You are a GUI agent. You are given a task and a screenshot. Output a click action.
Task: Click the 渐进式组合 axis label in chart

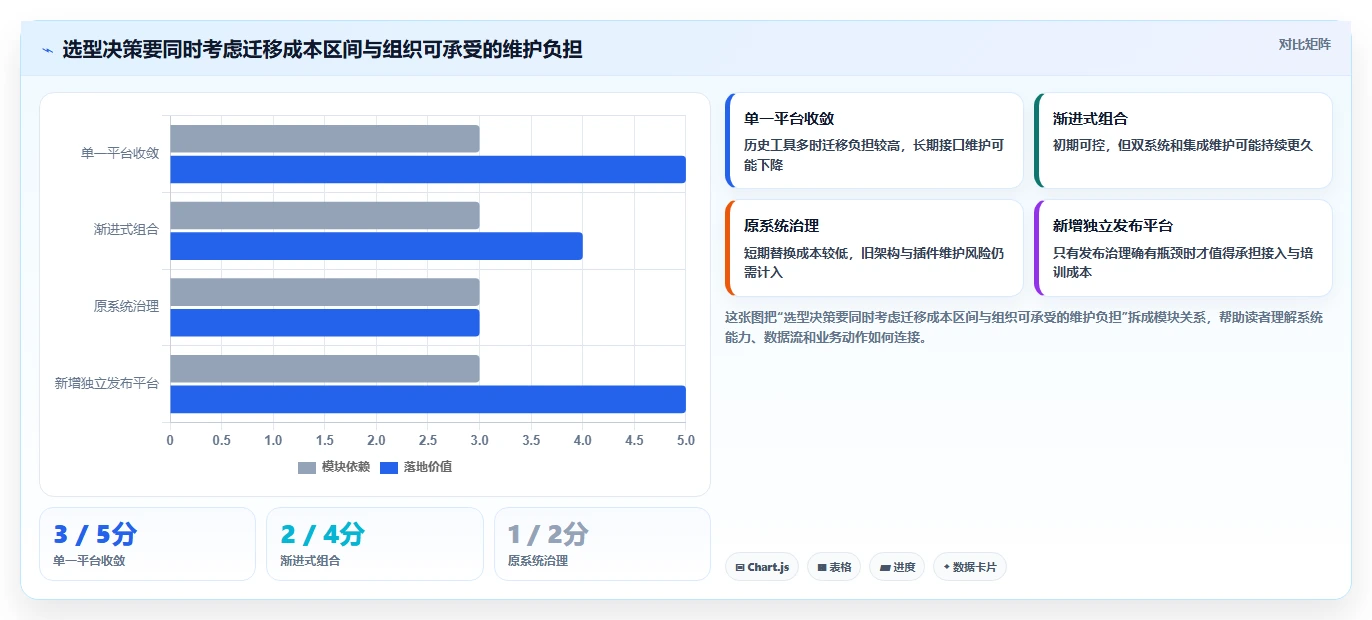pyautogui.click(x=126, y=230)
